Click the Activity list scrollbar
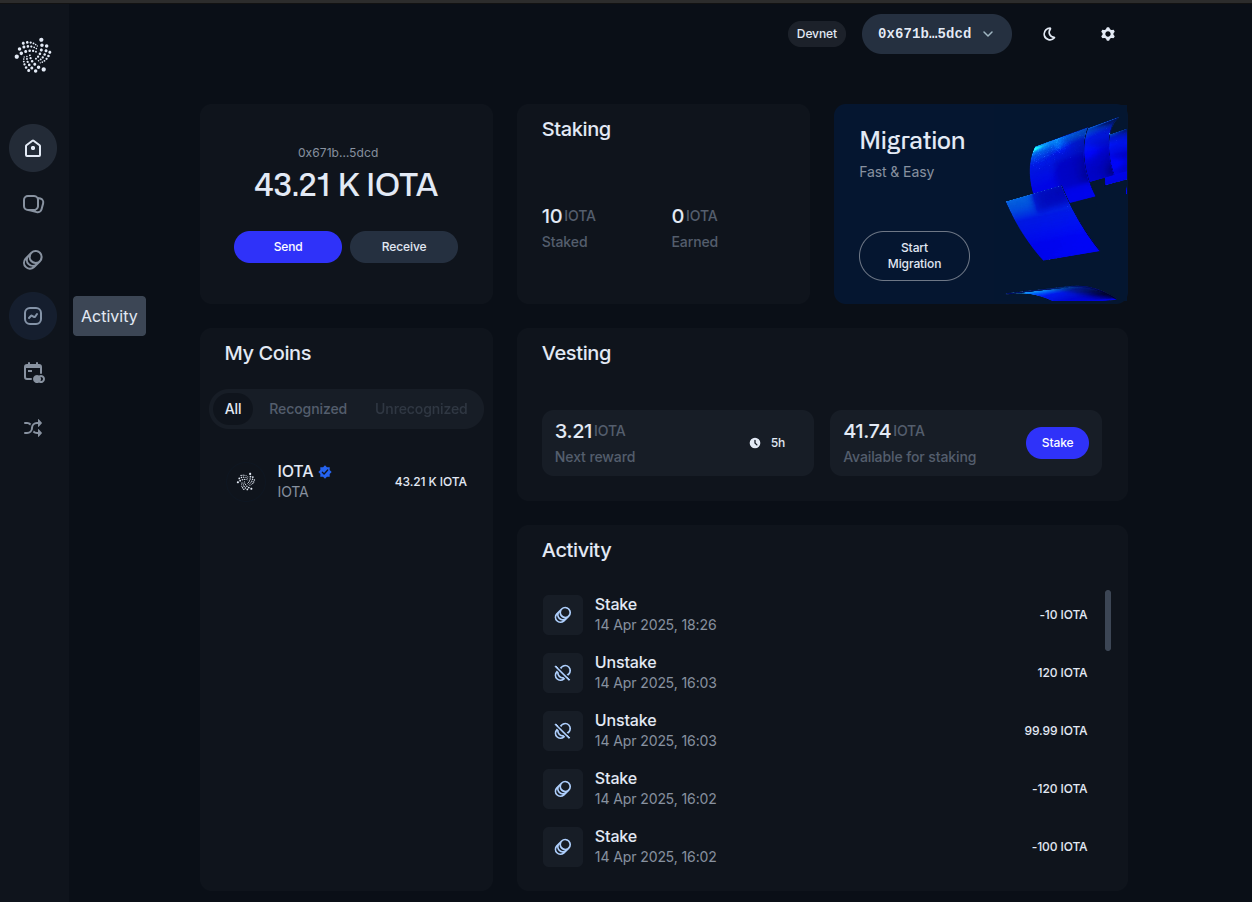The image size is (1252, 902). pos(1108,620)
